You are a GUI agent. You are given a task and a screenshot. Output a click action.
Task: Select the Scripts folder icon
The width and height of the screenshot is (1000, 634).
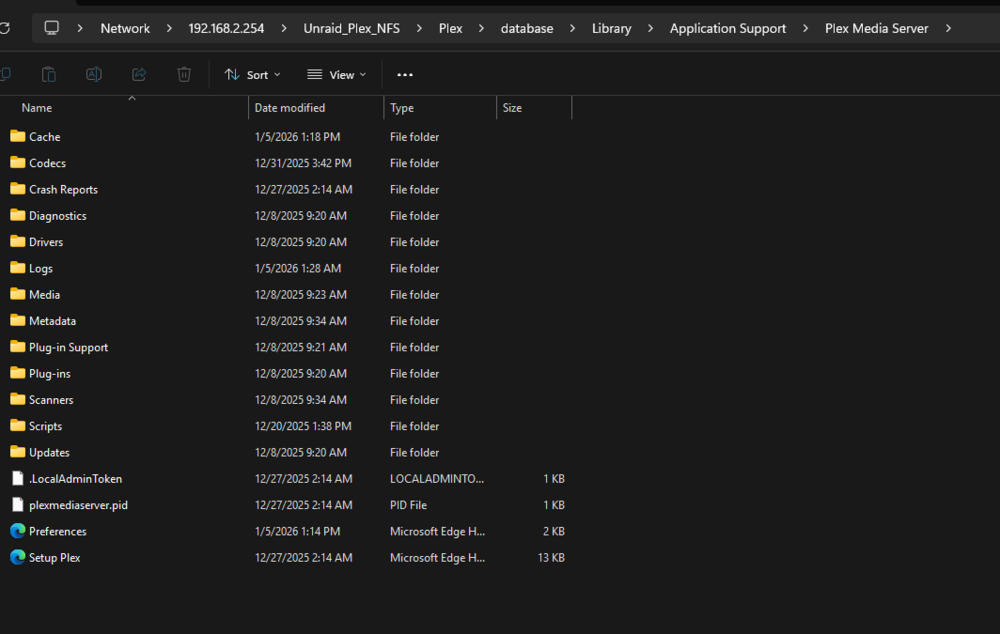[x=18, y=425]
